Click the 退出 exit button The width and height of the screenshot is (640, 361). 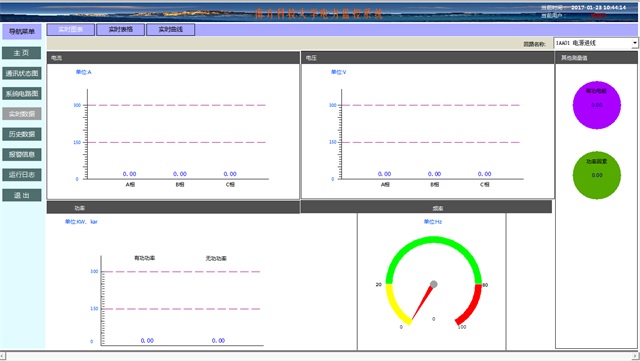[22, 195]
